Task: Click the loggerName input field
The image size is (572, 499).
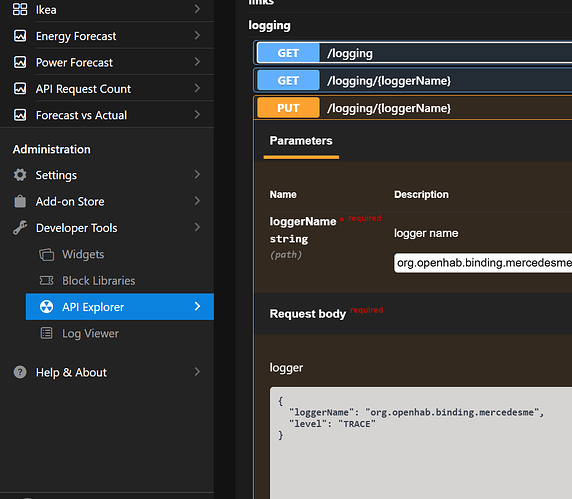Action: tap(483, 263)
